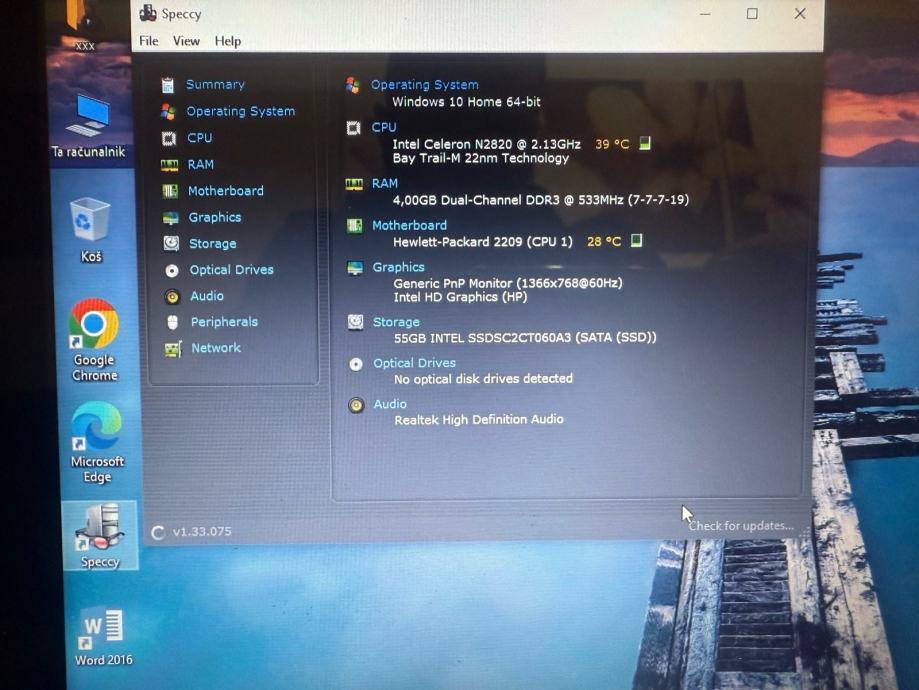Screen dimensions: 919x690
Task: Click the Motherboard heading link in summary
Action: pos(409,225)
